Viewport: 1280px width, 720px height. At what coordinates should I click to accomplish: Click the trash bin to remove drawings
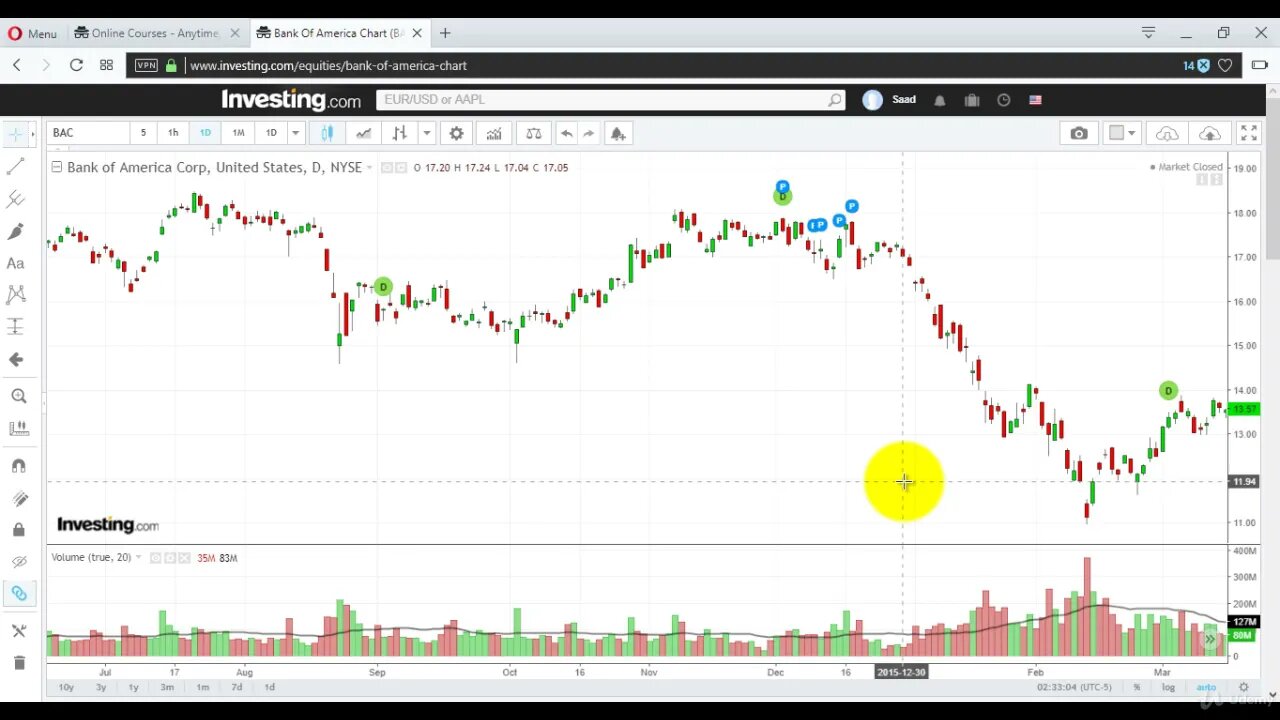(x=18, y=662)
